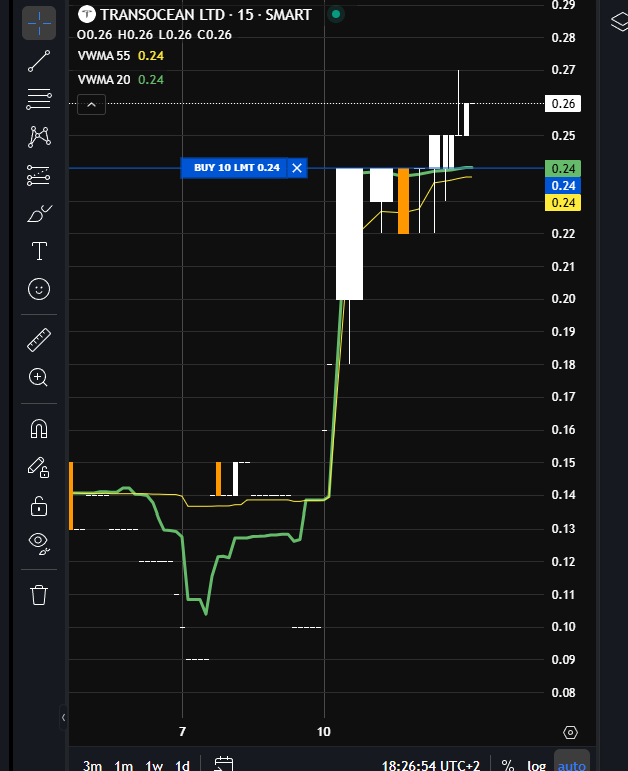
Task: Select the brush drawing tool
Action: pyautogui.click(x=39, y=213)
